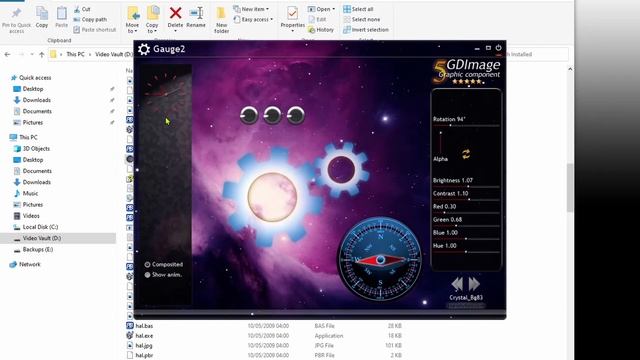Open the Easy access dropdown
640x360 pixels.
[x=253, y=19]
